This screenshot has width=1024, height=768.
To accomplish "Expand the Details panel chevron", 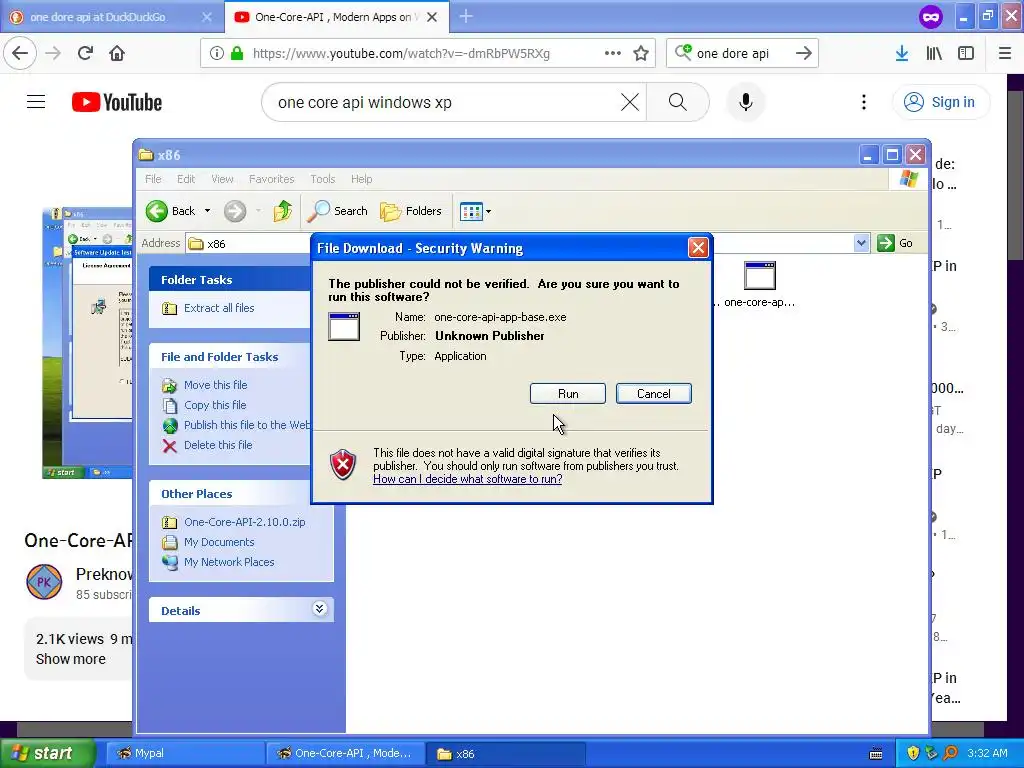I will (x=319, y=609).
